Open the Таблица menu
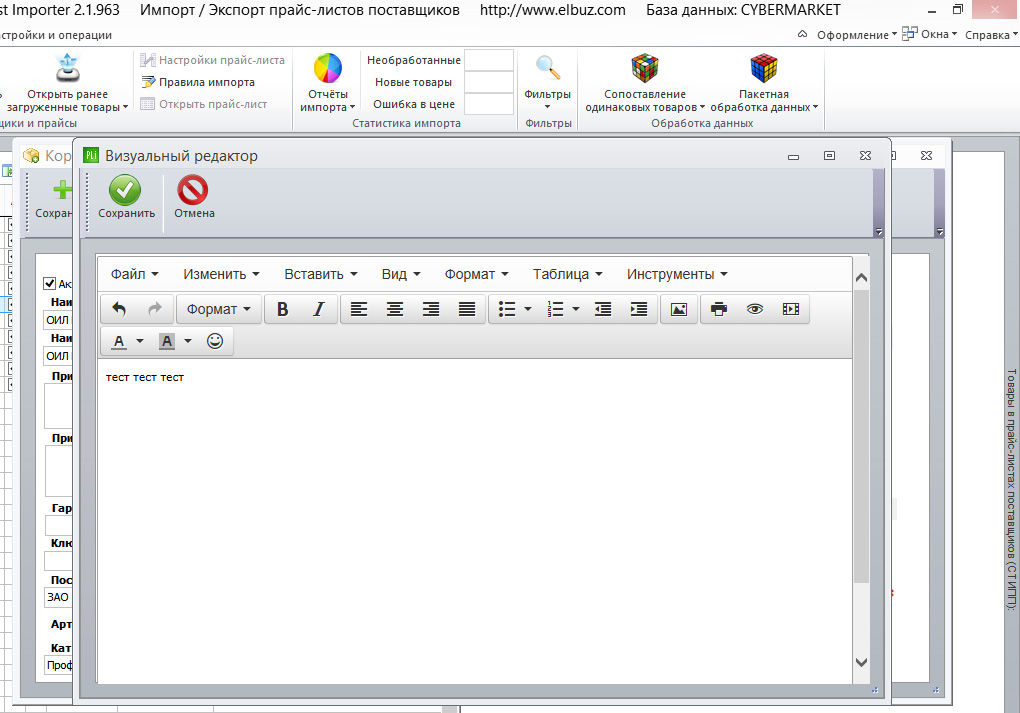 coord(567,275)
